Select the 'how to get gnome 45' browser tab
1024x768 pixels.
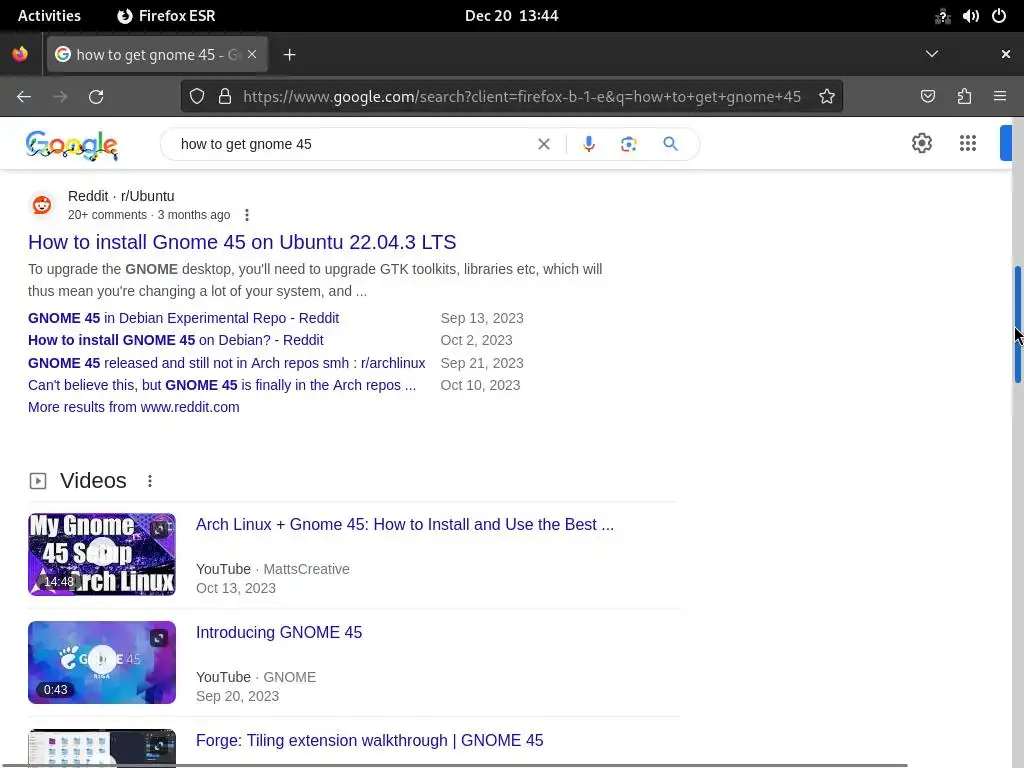(x=157, y=55)
